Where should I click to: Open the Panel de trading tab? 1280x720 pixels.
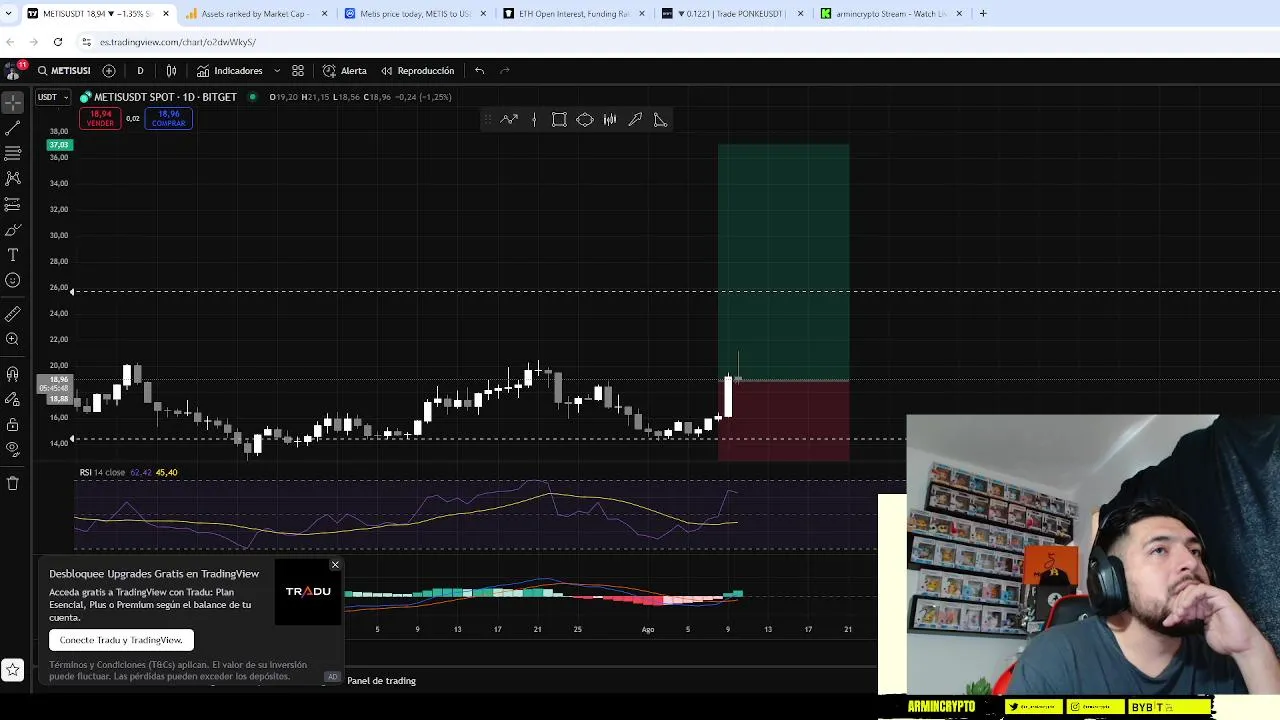[381, 681]
